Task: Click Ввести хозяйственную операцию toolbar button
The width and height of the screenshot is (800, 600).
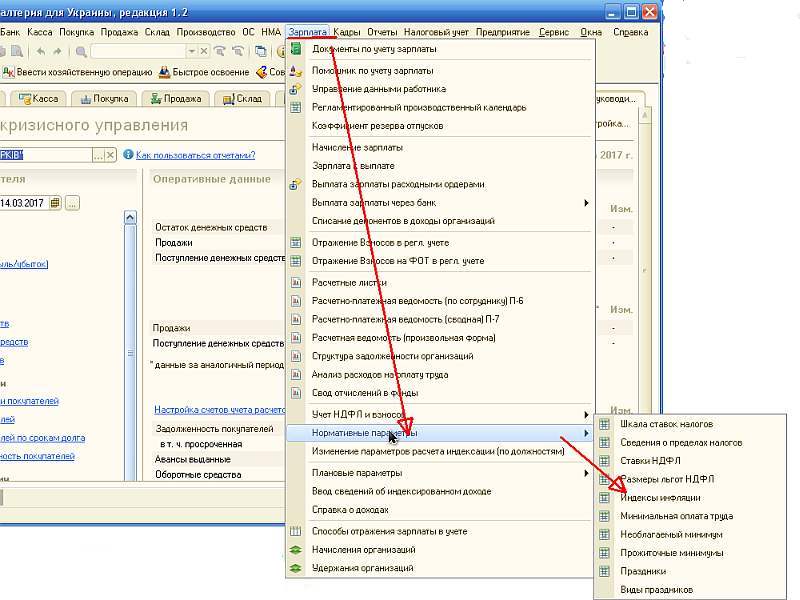Action: (x=77, y=72)
